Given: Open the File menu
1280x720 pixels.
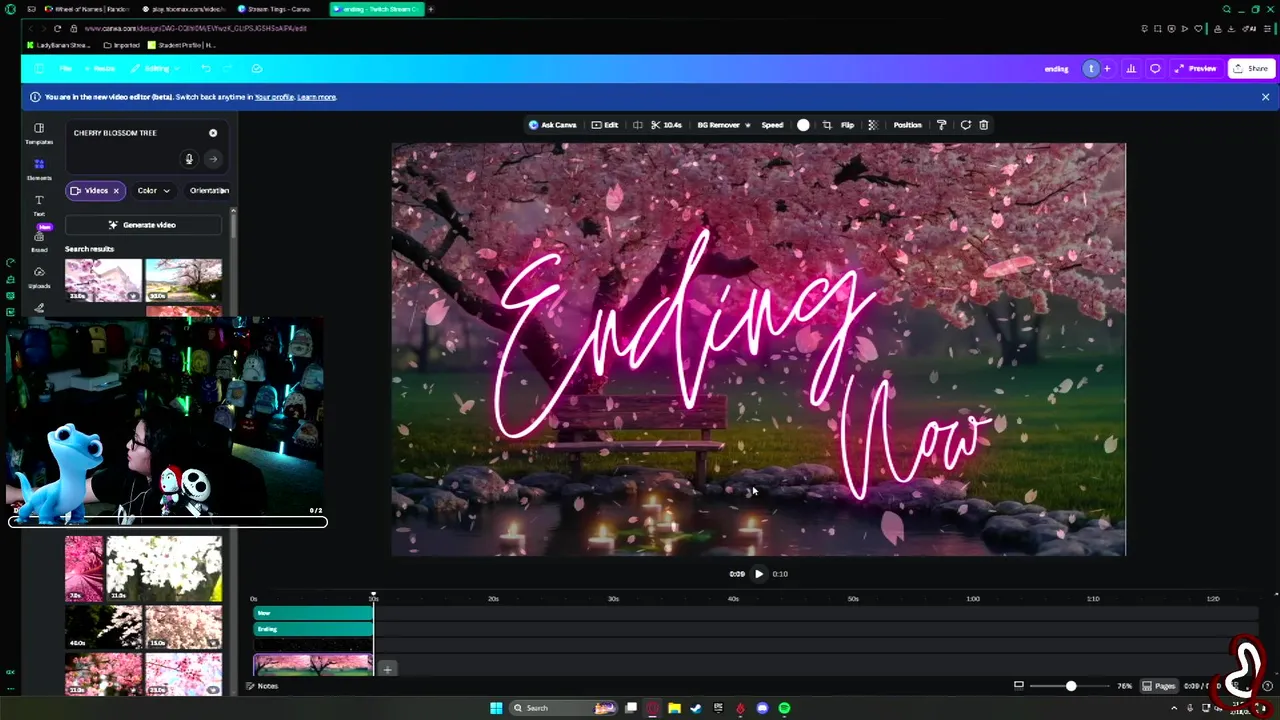Looking at the screenshot, I should [x=65, y=69].
